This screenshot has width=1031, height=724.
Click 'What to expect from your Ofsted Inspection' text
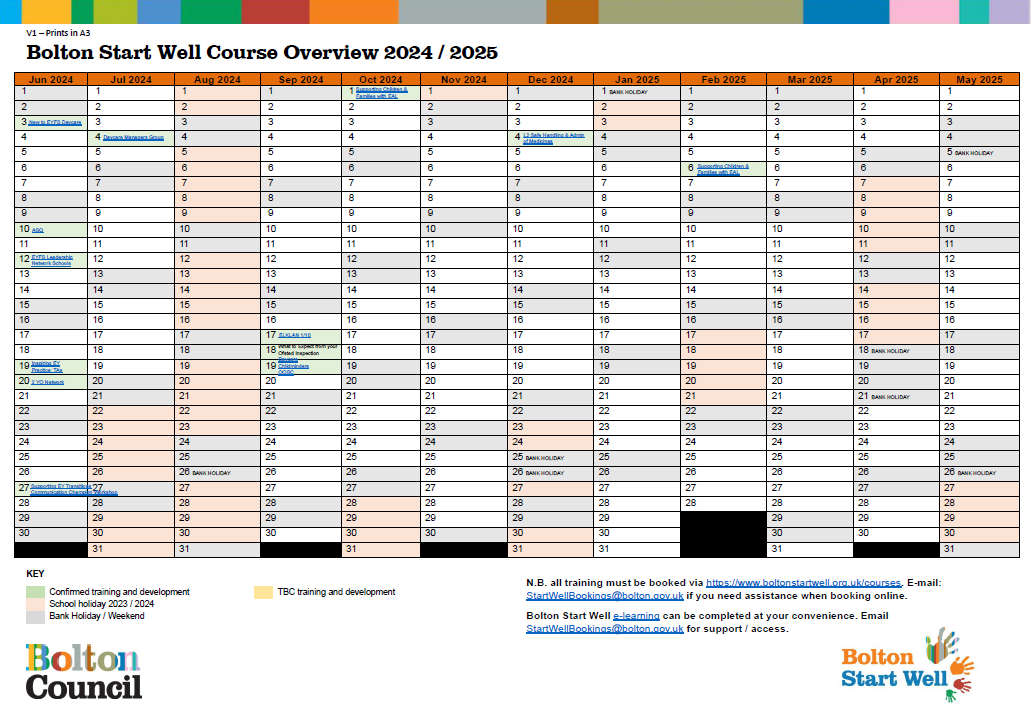tap(308, 350)
